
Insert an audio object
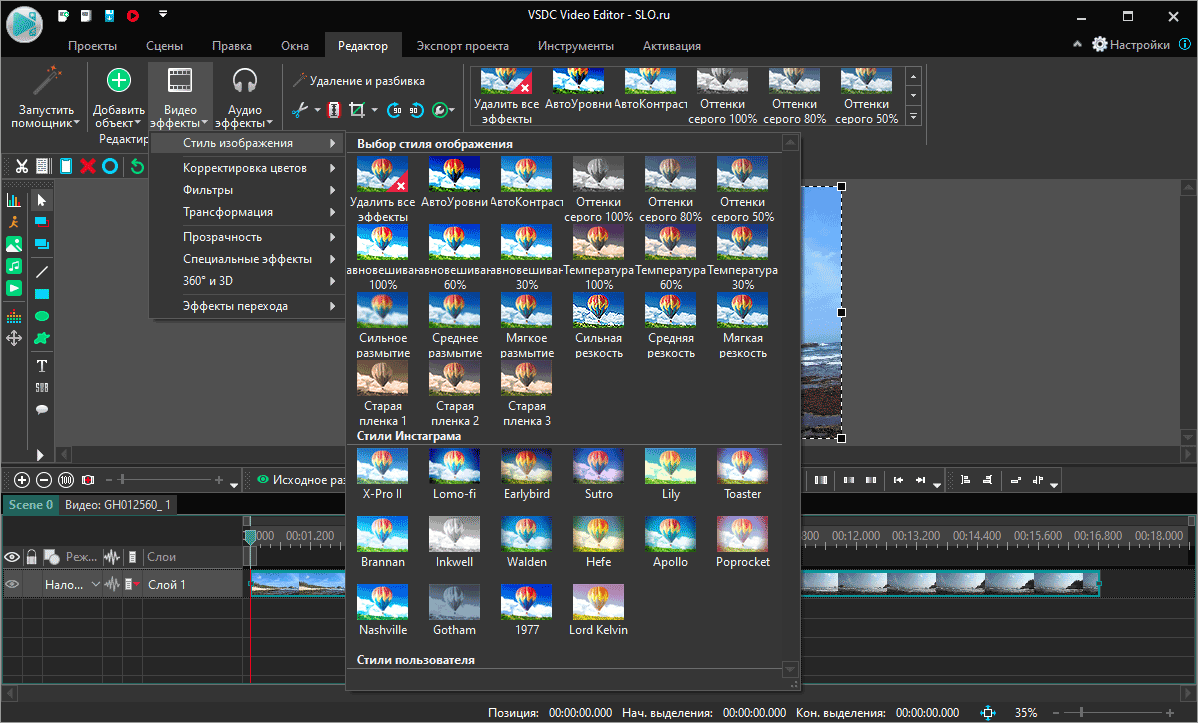coord(14,266)
